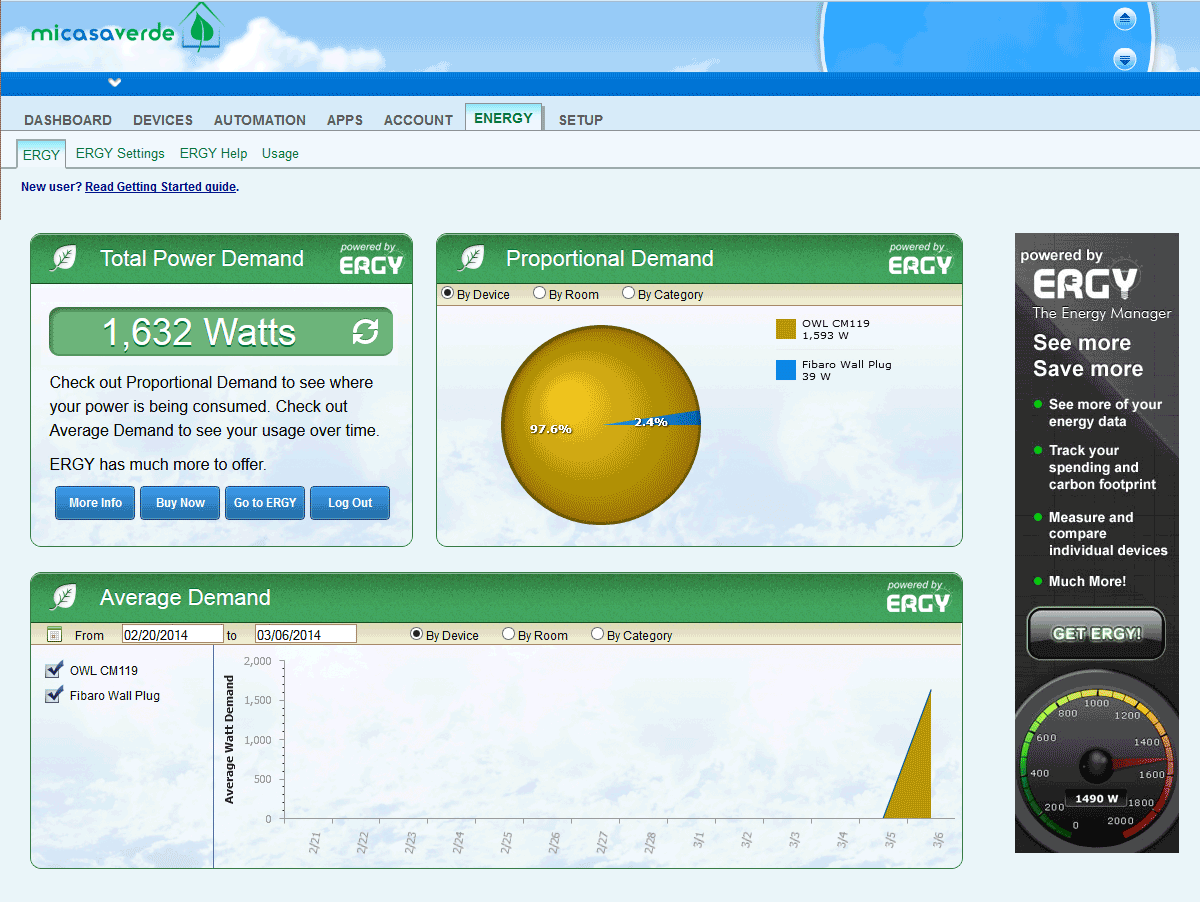Select By Room in Proportional Demand
This screenshot has width=1200, height=902.
(x=540, y=293)
